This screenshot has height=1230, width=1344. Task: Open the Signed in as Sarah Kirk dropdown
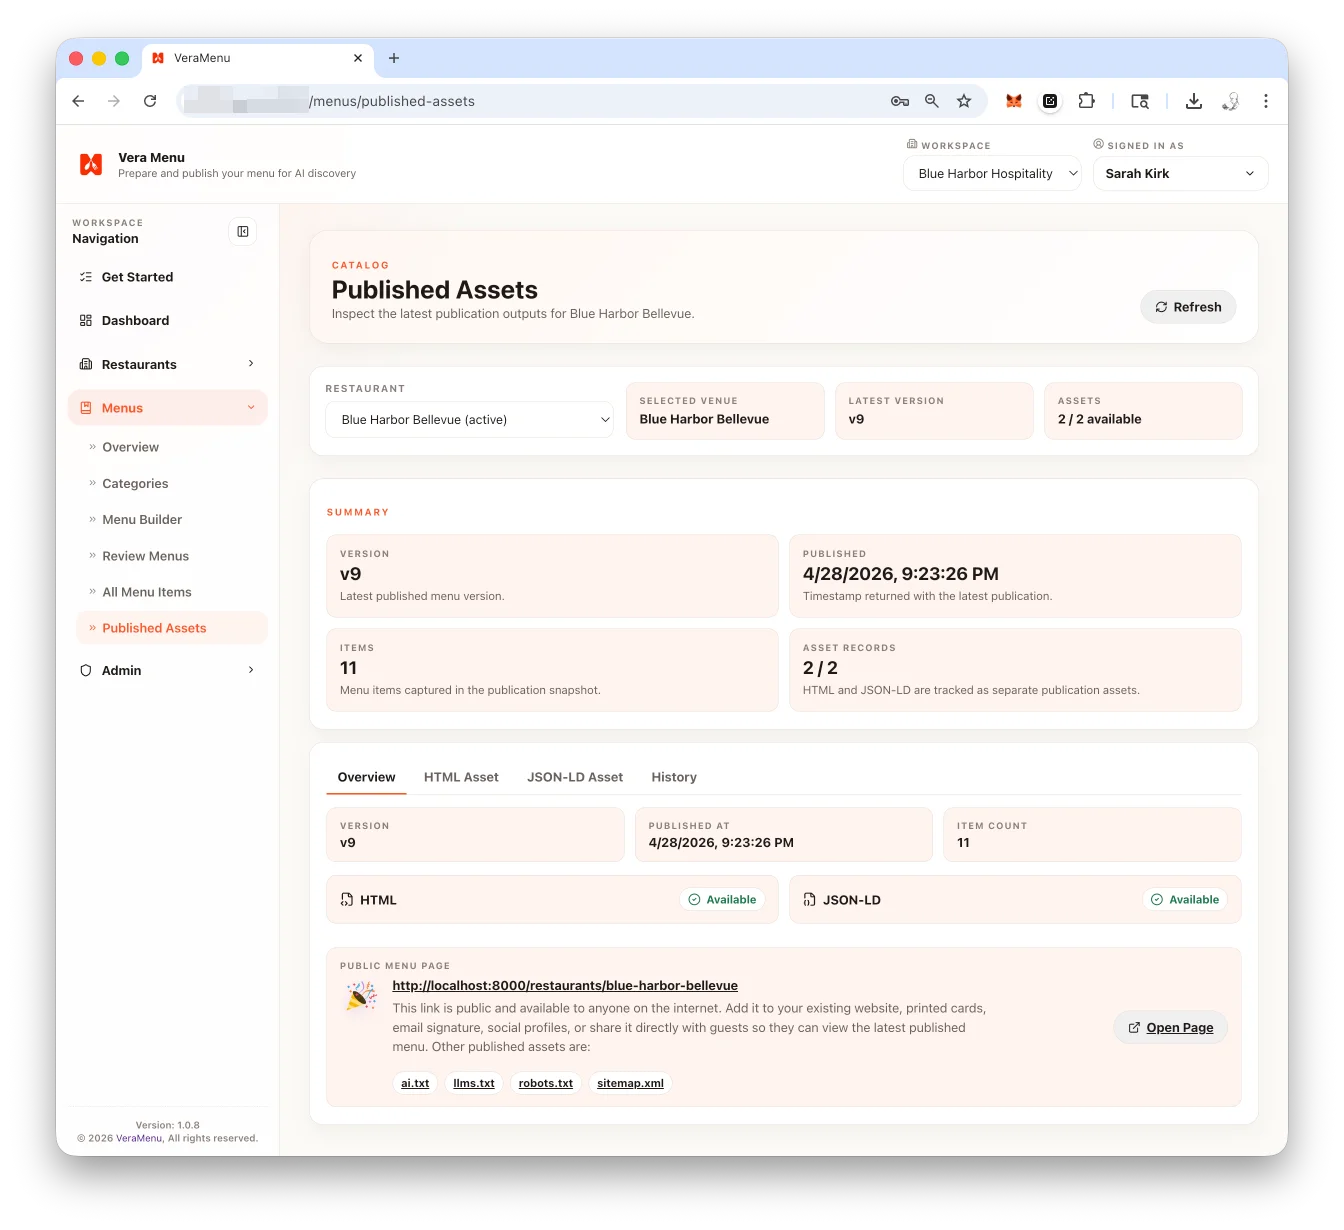tap(1180, 173)
